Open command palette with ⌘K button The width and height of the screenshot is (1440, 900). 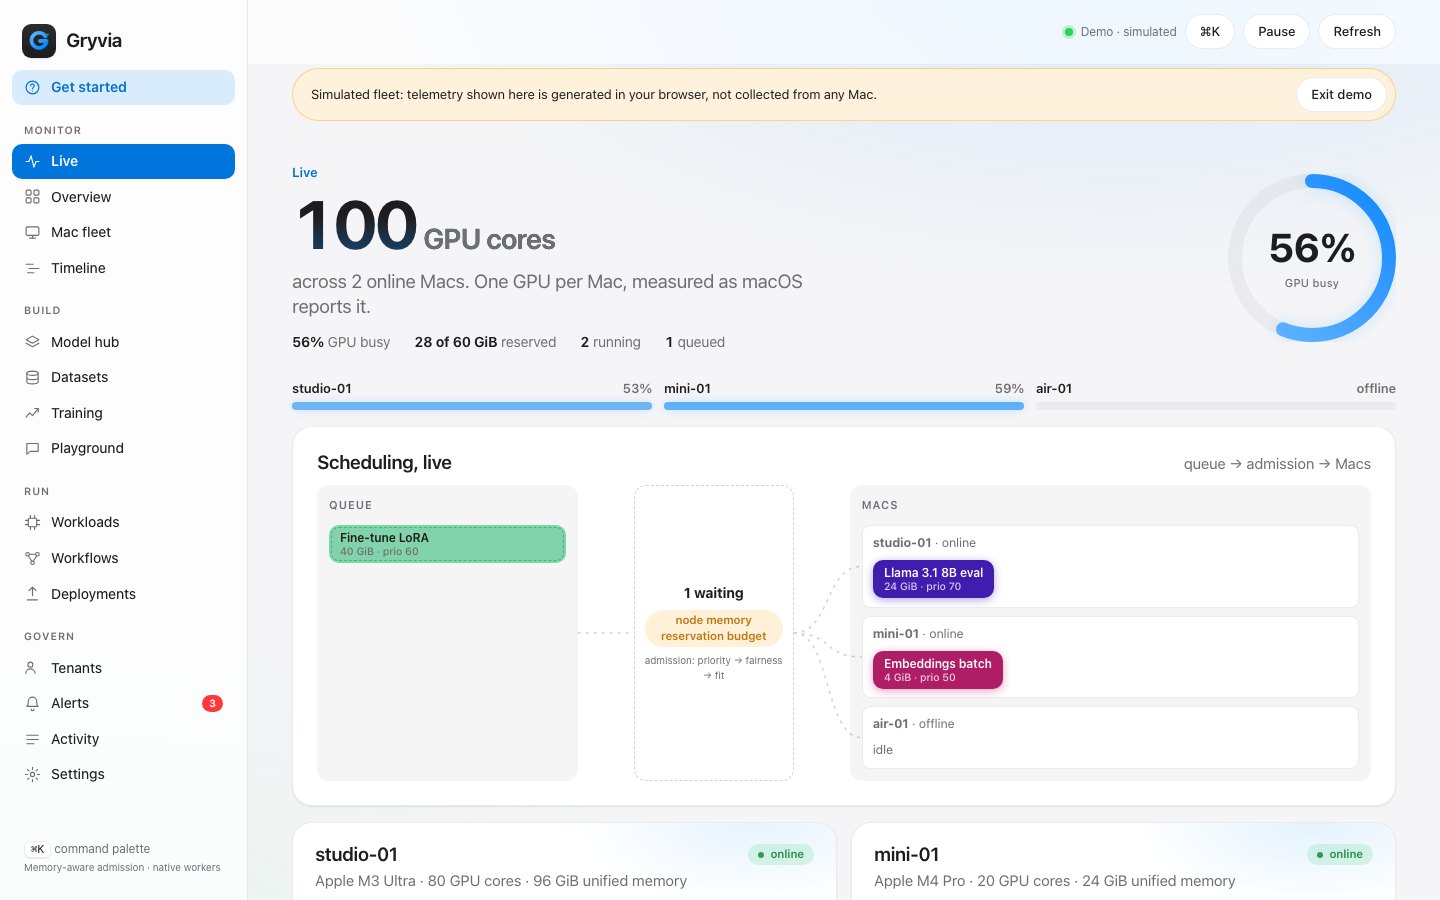point(1210,32)
